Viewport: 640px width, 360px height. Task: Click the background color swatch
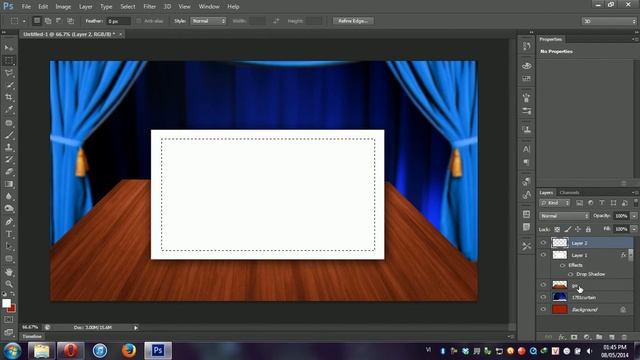pyautogui.click(x=13, y=309)
